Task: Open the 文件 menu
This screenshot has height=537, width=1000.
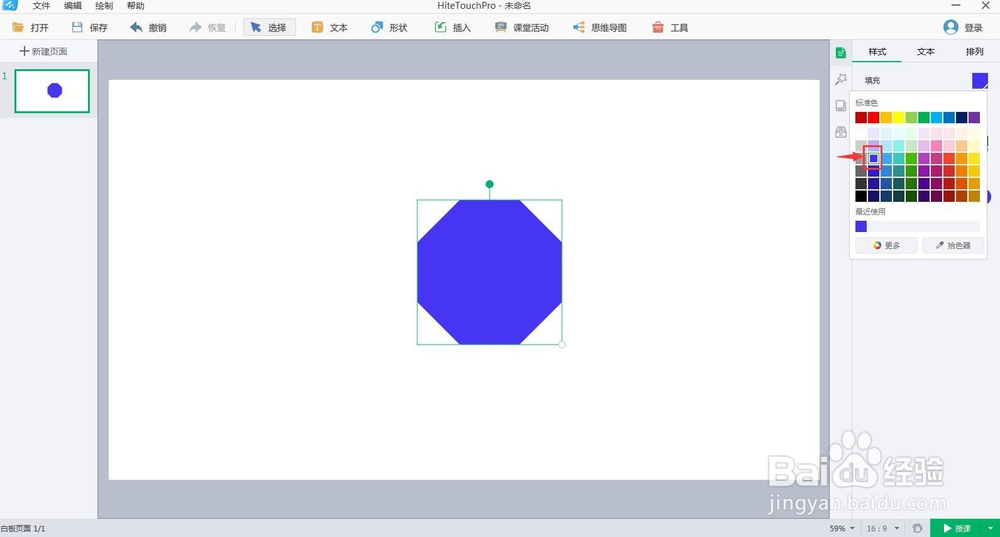Action: (41, 6)
